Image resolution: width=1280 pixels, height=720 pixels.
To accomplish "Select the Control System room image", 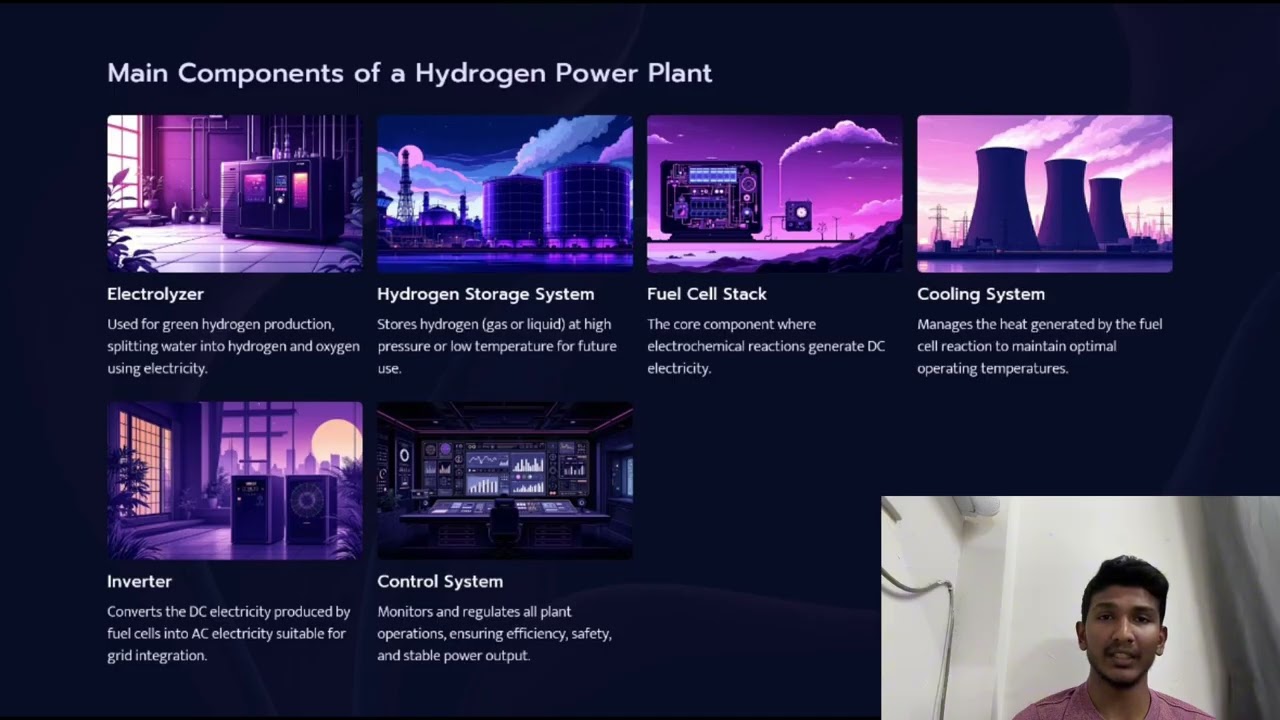I will tap(505, 480).
